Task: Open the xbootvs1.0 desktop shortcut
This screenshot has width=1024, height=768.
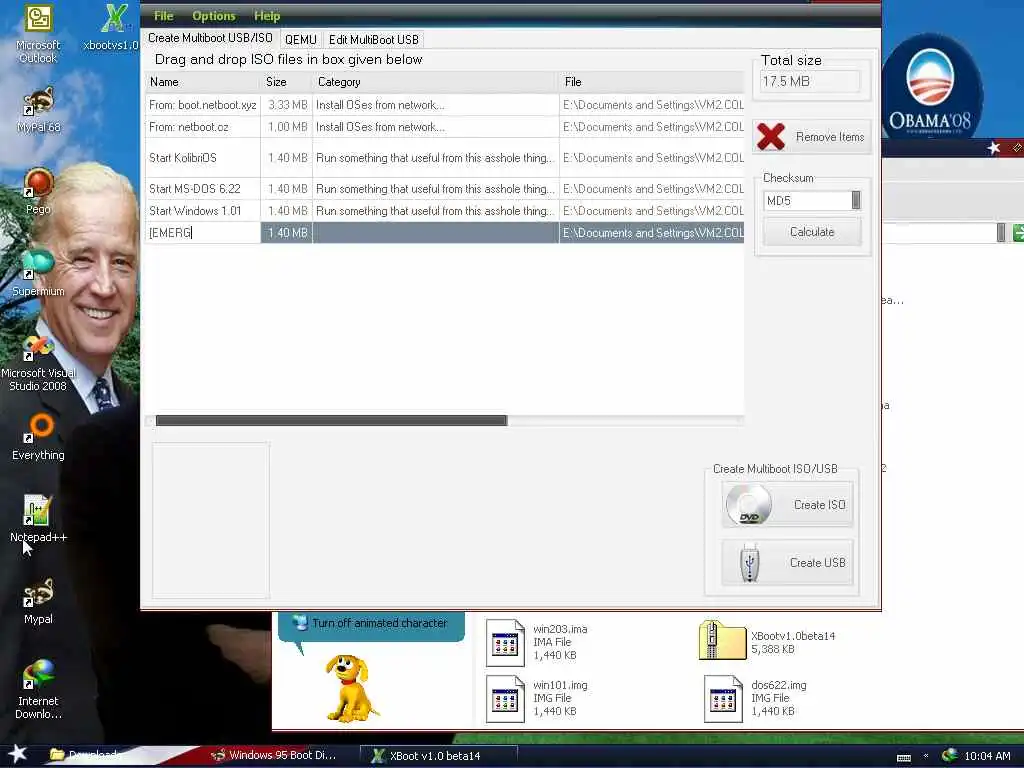Action: pyautogui.click(x=112, y=27)
